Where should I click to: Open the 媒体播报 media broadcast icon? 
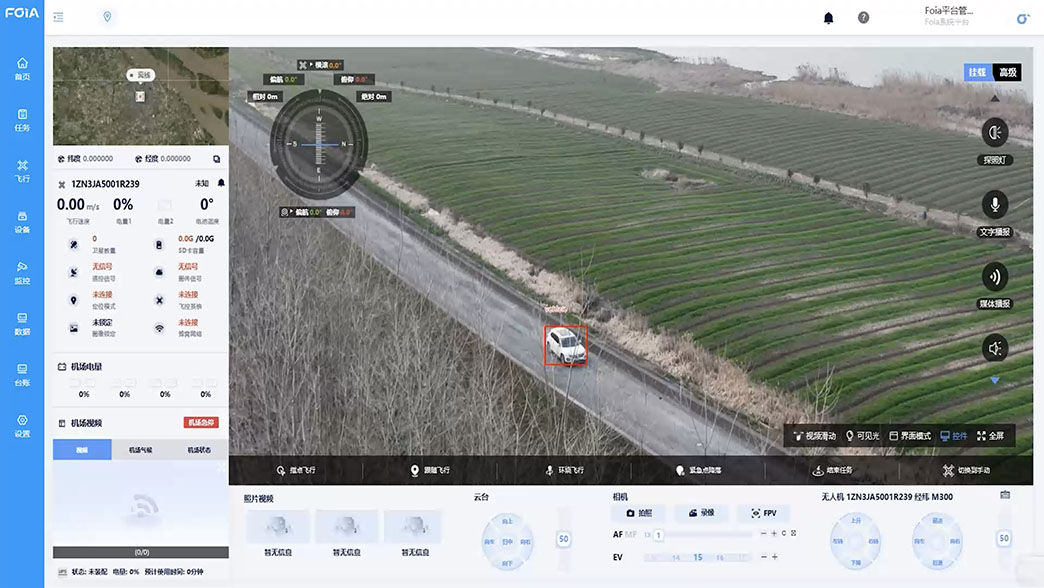[x=994, y=277]
